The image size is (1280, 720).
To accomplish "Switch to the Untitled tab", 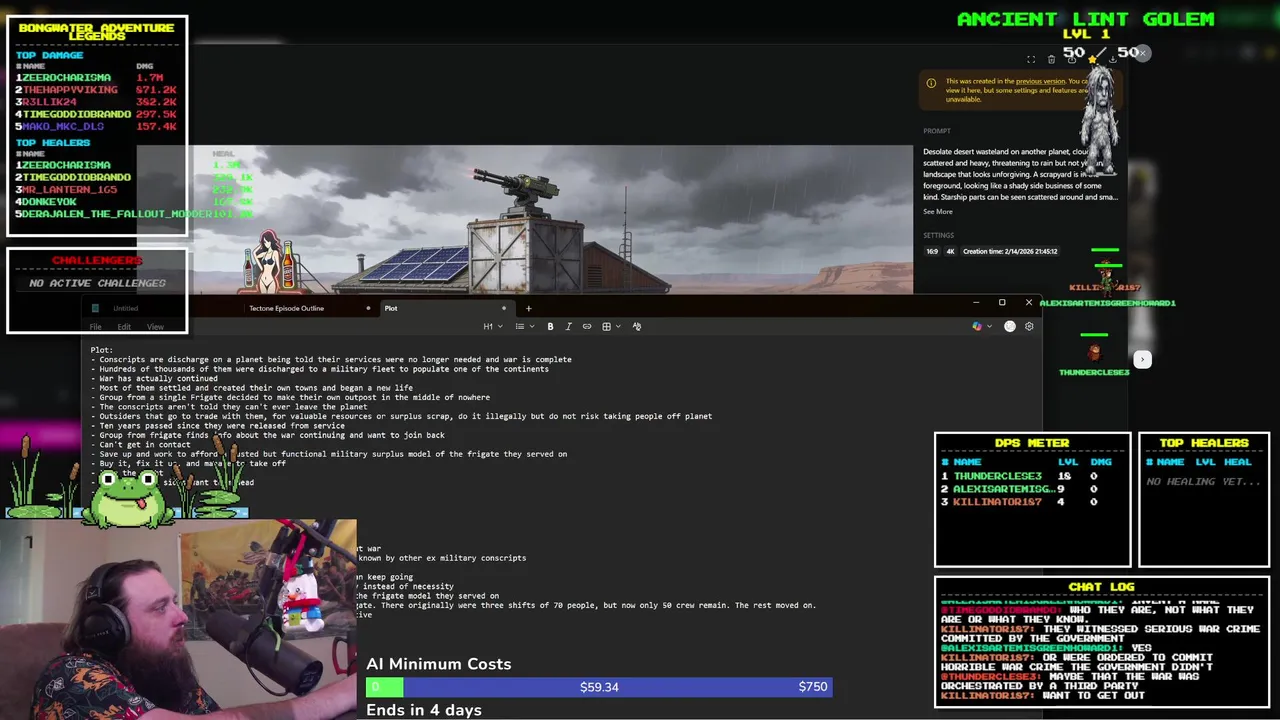I will point(125,308).
